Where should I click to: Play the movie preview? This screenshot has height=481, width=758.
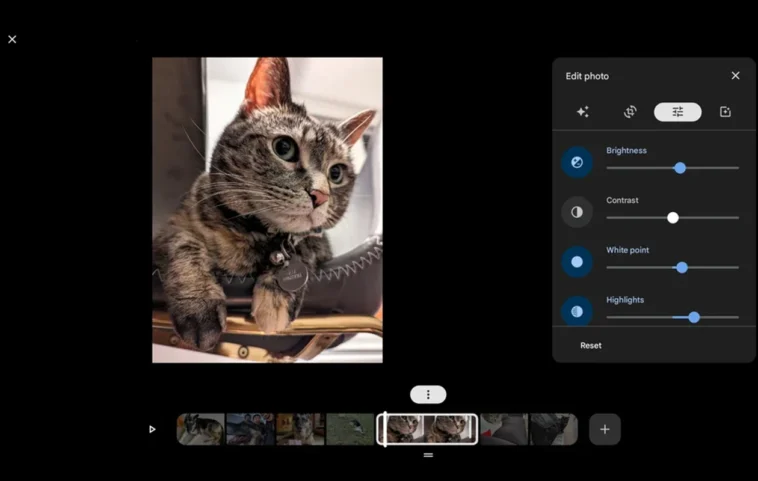pyautogui.click(x=152, y=429)
